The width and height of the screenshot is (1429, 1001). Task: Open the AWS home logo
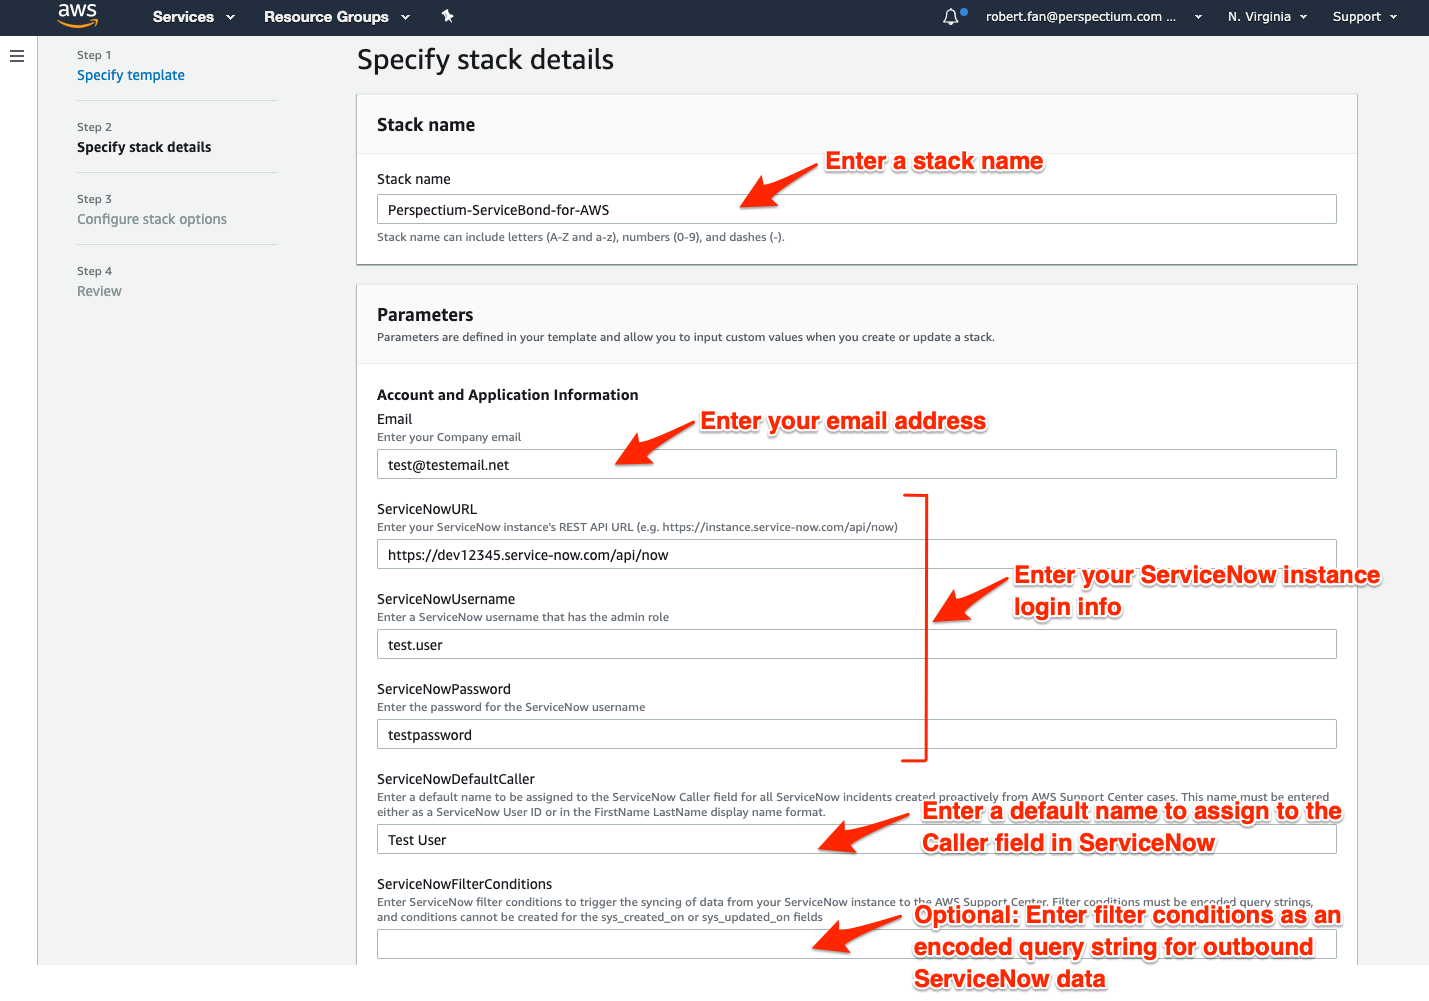pyautogui.click(x=77, y=16)
